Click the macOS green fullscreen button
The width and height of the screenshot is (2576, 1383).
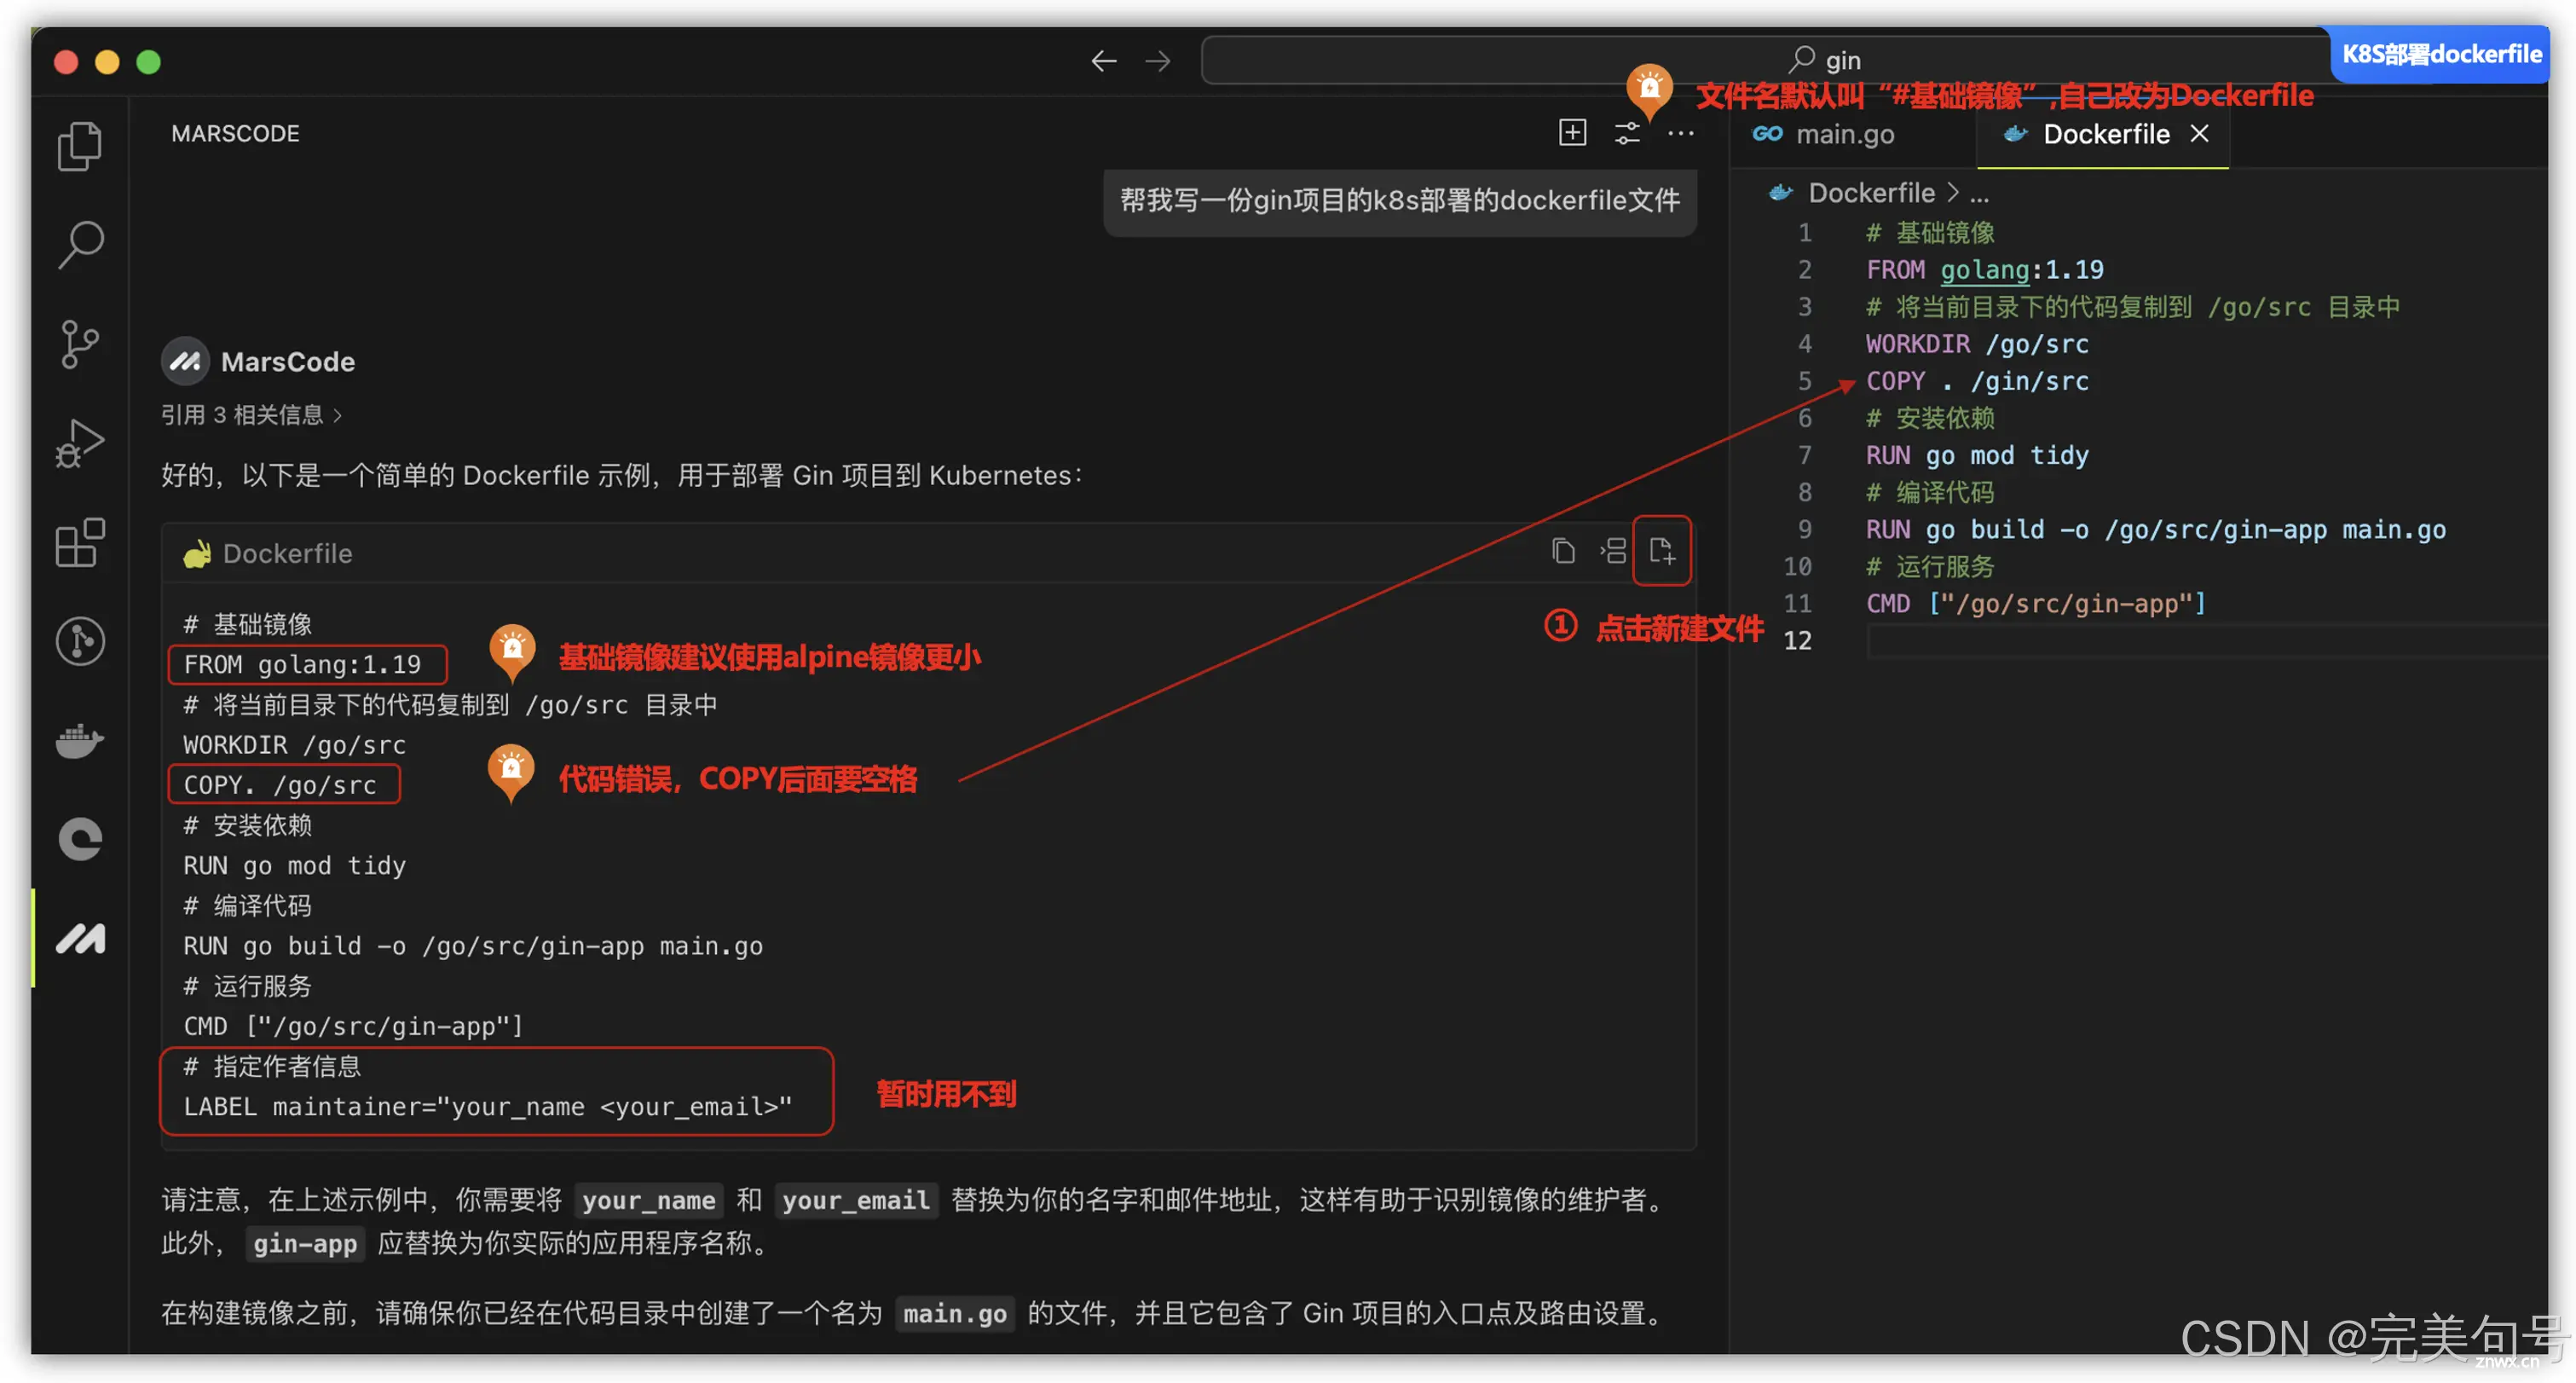(x=149, y=62)
